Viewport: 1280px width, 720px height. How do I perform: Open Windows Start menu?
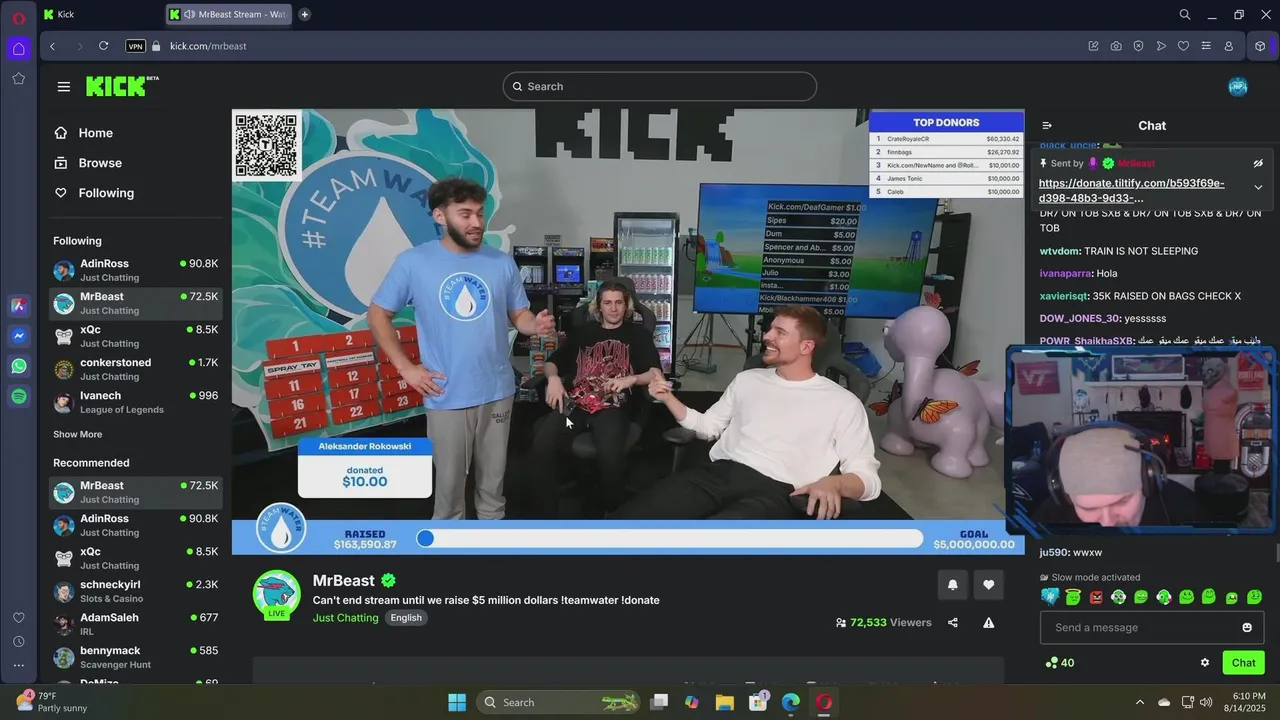point(457,702)
